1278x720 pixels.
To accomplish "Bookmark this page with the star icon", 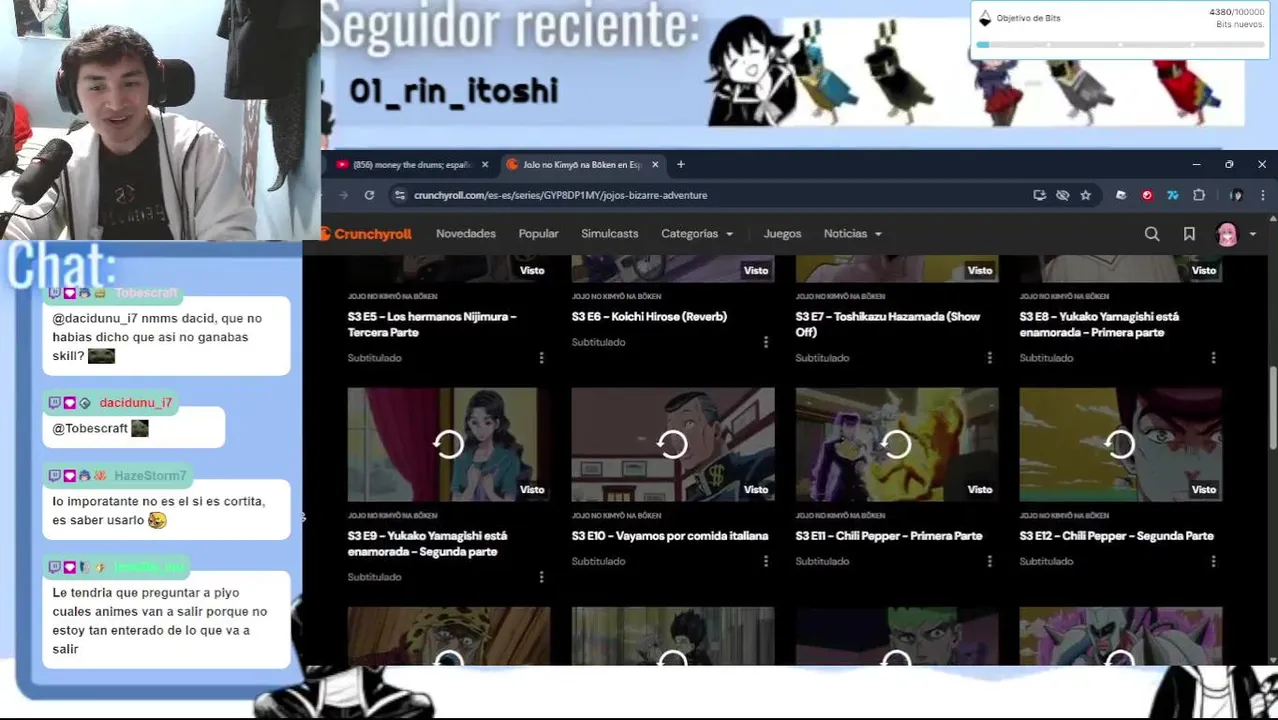I will (x=1085, y=195).
